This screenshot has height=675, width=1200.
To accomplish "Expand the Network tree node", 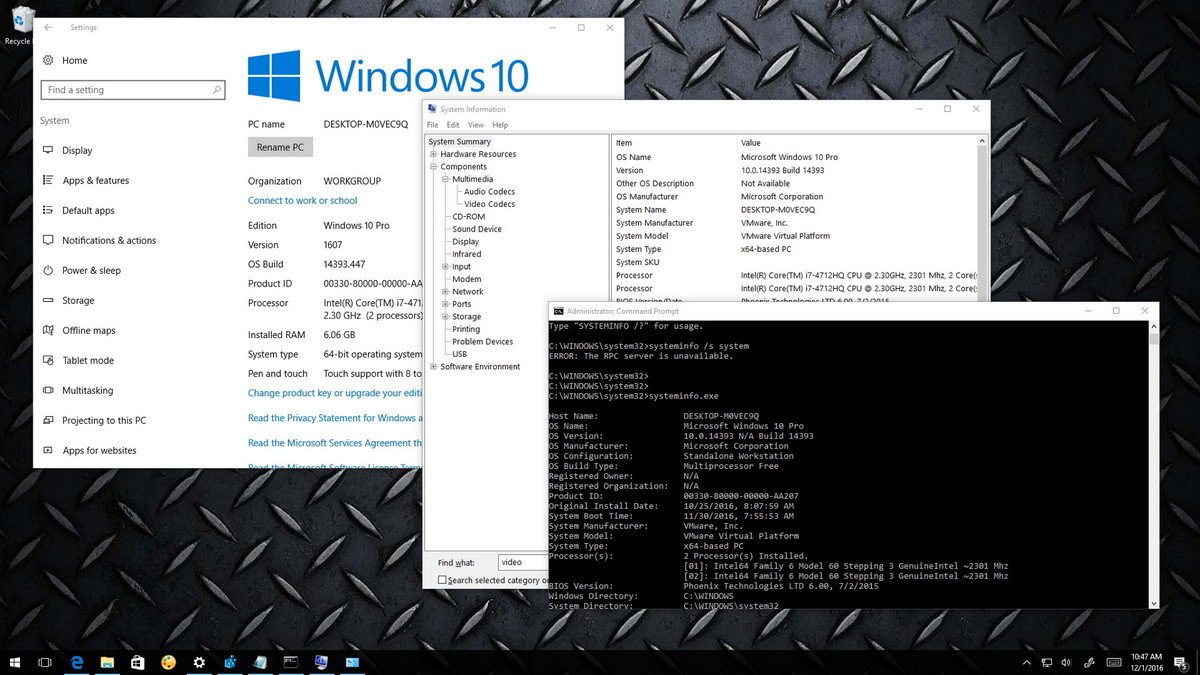I will click(x=445, y=292).
